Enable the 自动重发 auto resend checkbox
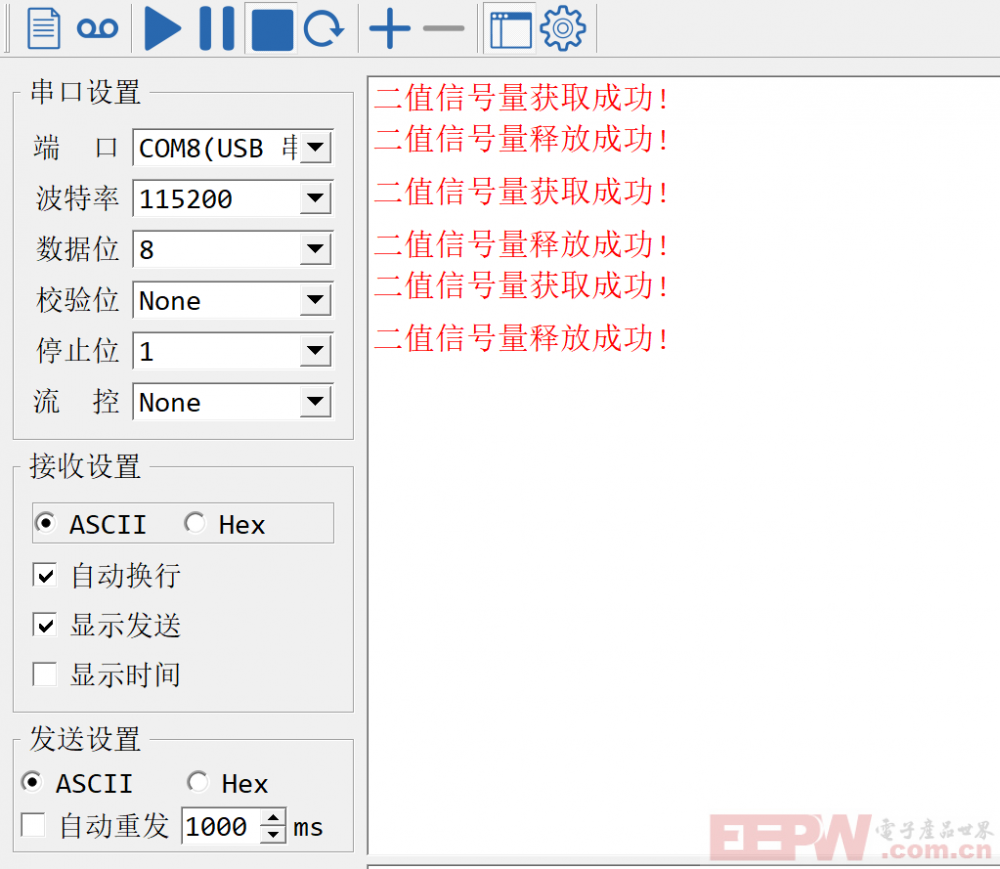This screenshot has width=1000, height=869. [33, 825]
